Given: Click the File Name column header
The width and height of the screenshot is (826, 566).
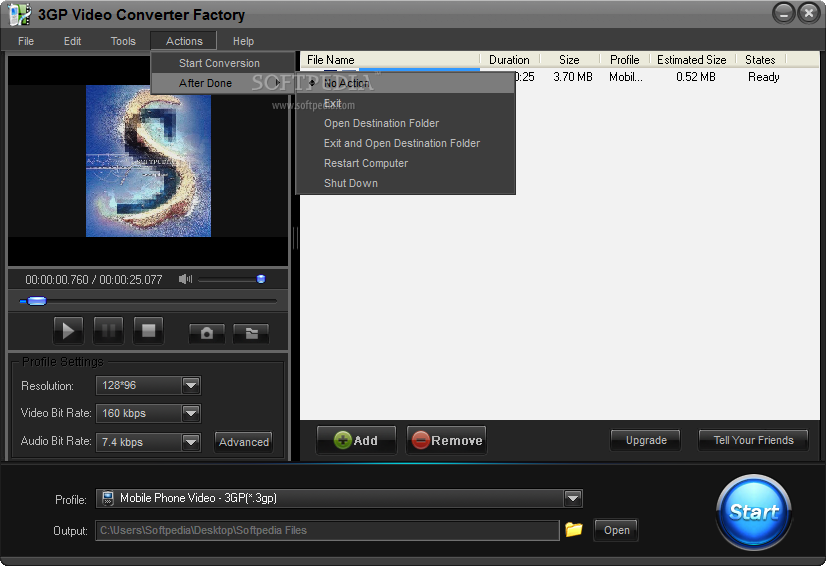Looking at the screenshot, I should [390, 60].
